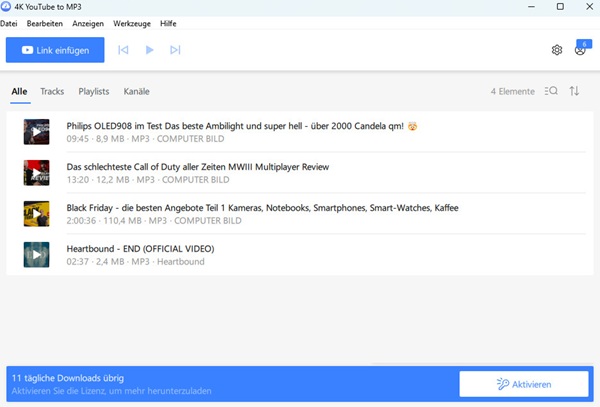This screenshot has height=407, width=600.
Task: Play the Philips OLED908 track thumbnail
Action: point(37,132)
